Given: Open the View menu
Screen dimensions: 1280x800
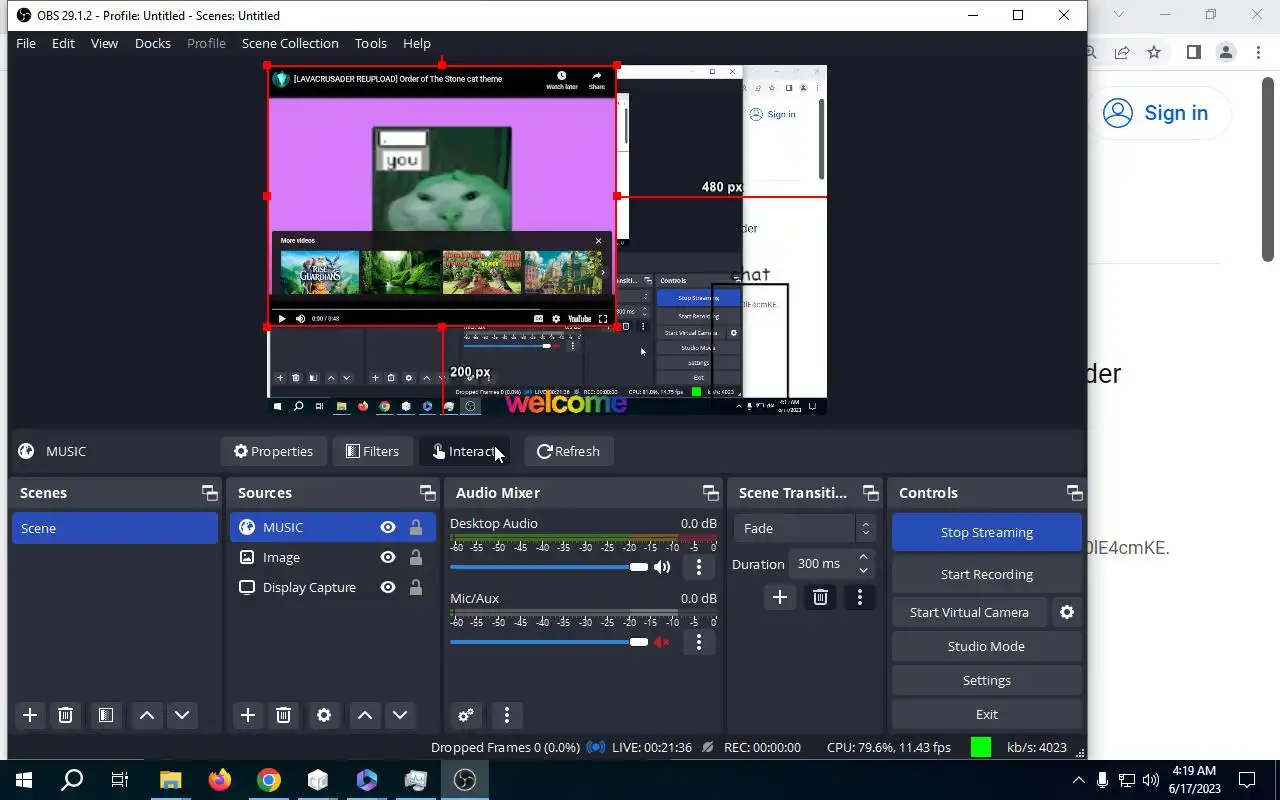Looking at the screenshot, I should (x=104, y=43).
